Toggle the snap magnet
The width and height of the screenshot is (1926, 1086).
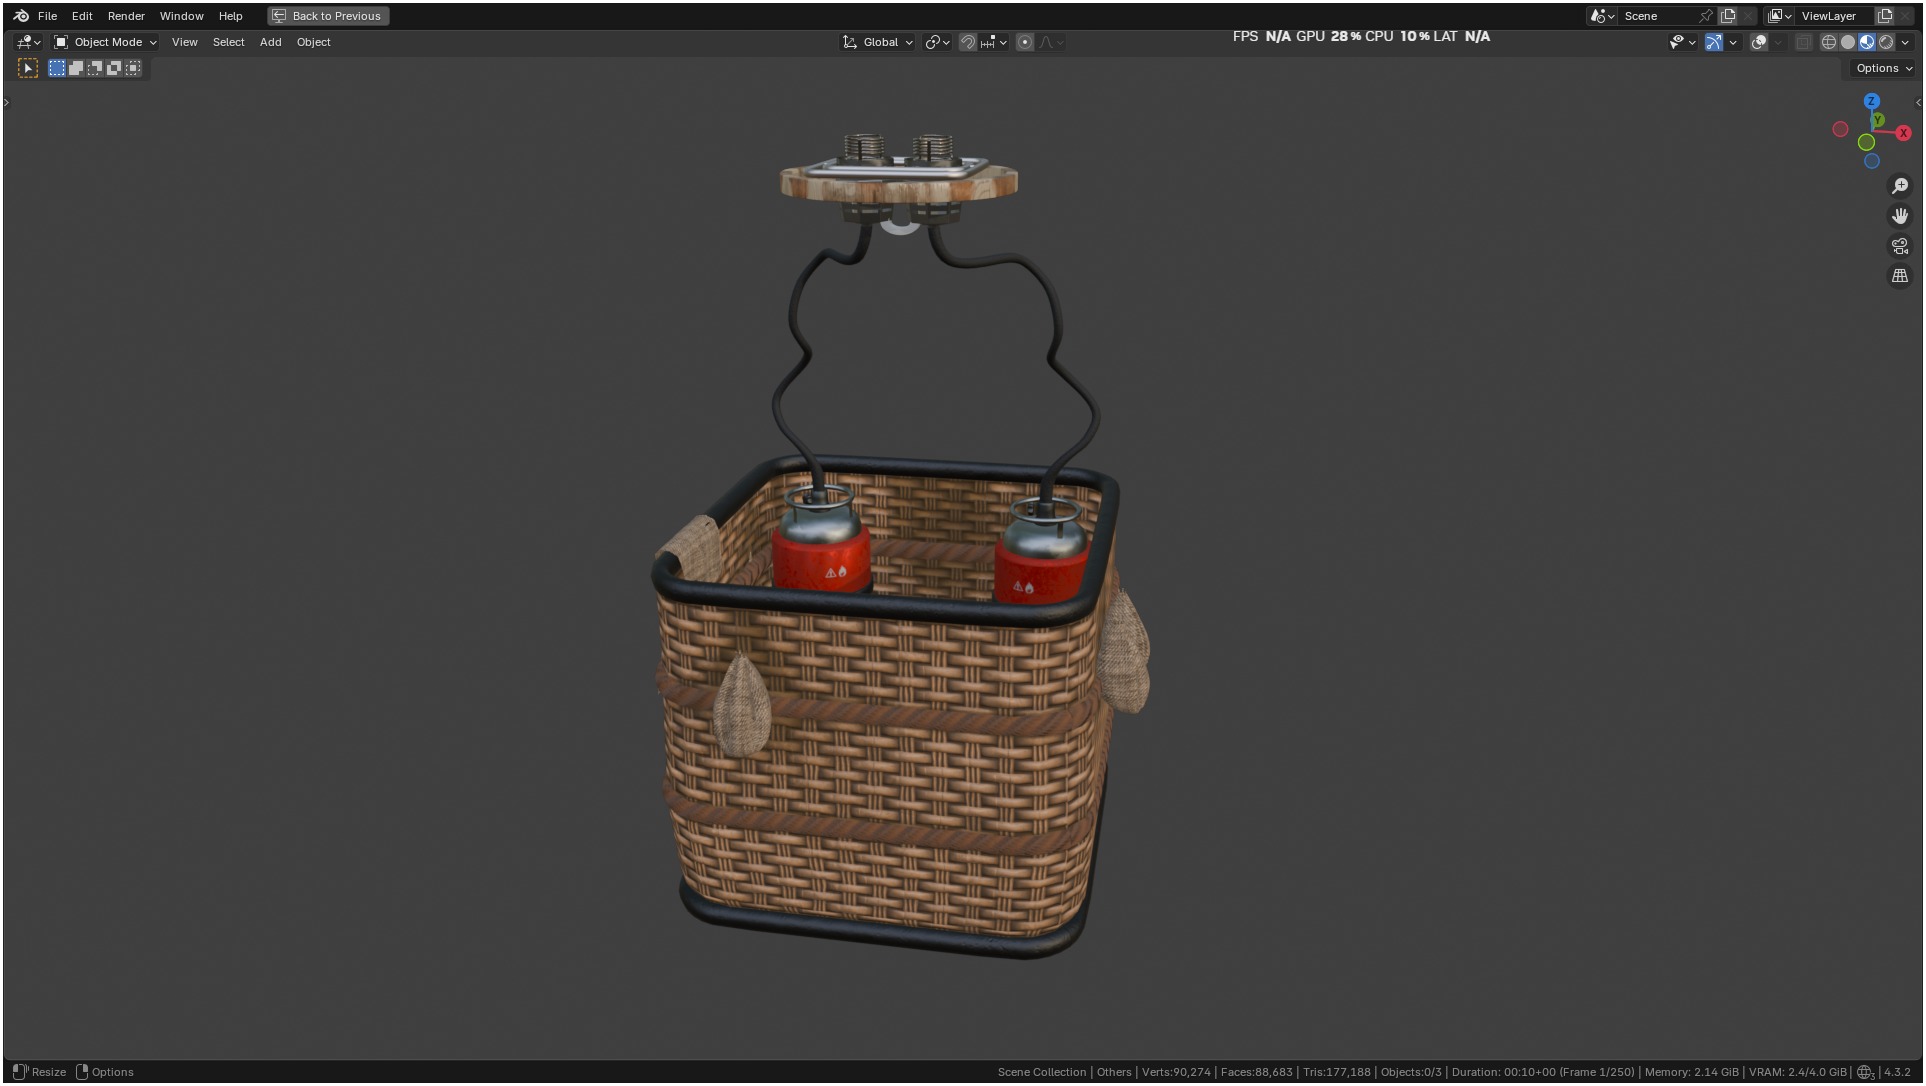967,42
